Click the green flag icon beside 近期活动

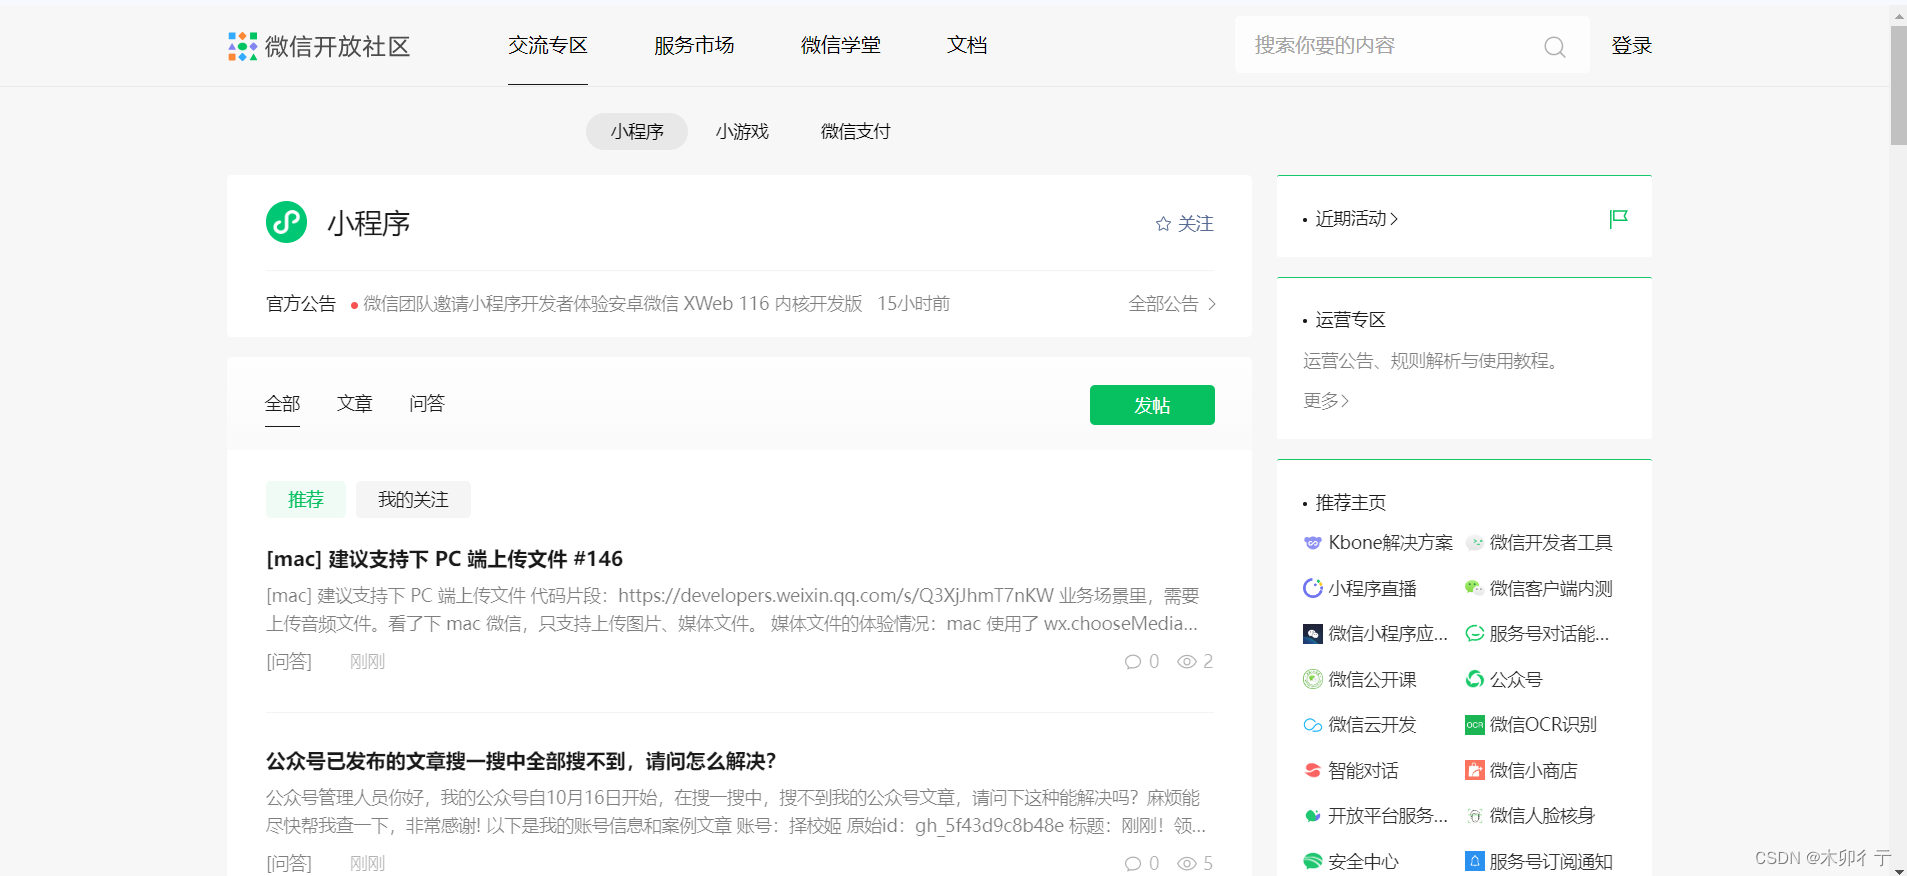(x=1618, y=218)
